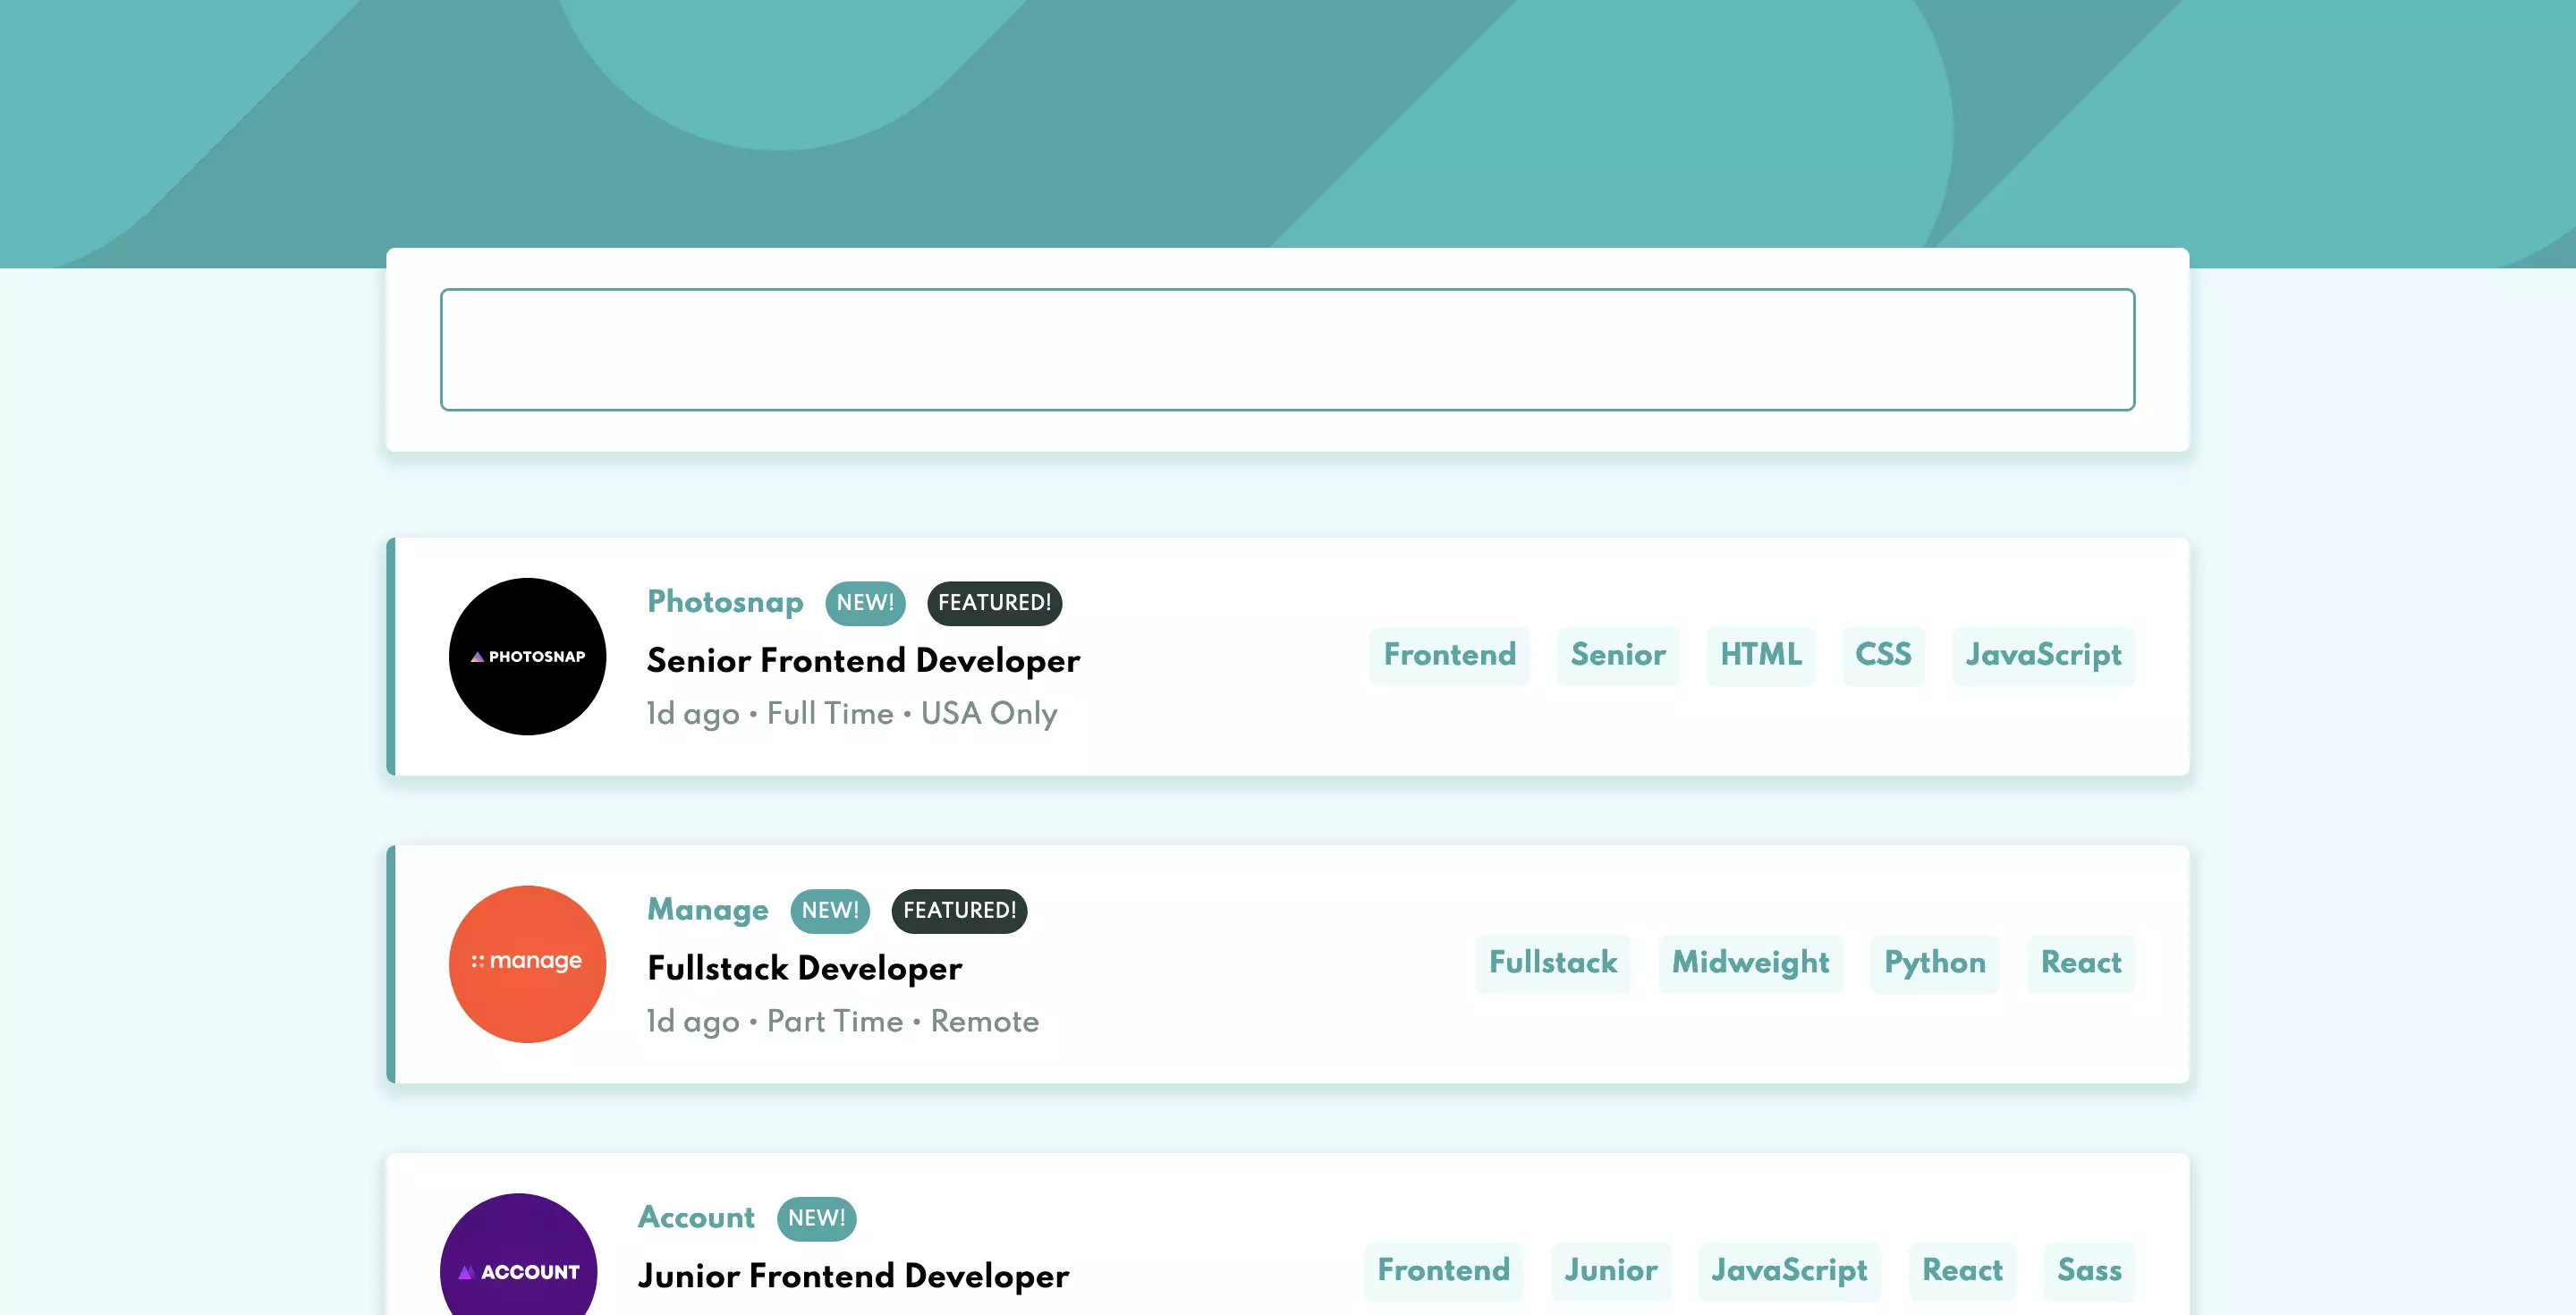Toggle the FEATURED! badge on the Manage listing
The width and height of the screenshot is (2576, 1315).
(x=958, y=911)
